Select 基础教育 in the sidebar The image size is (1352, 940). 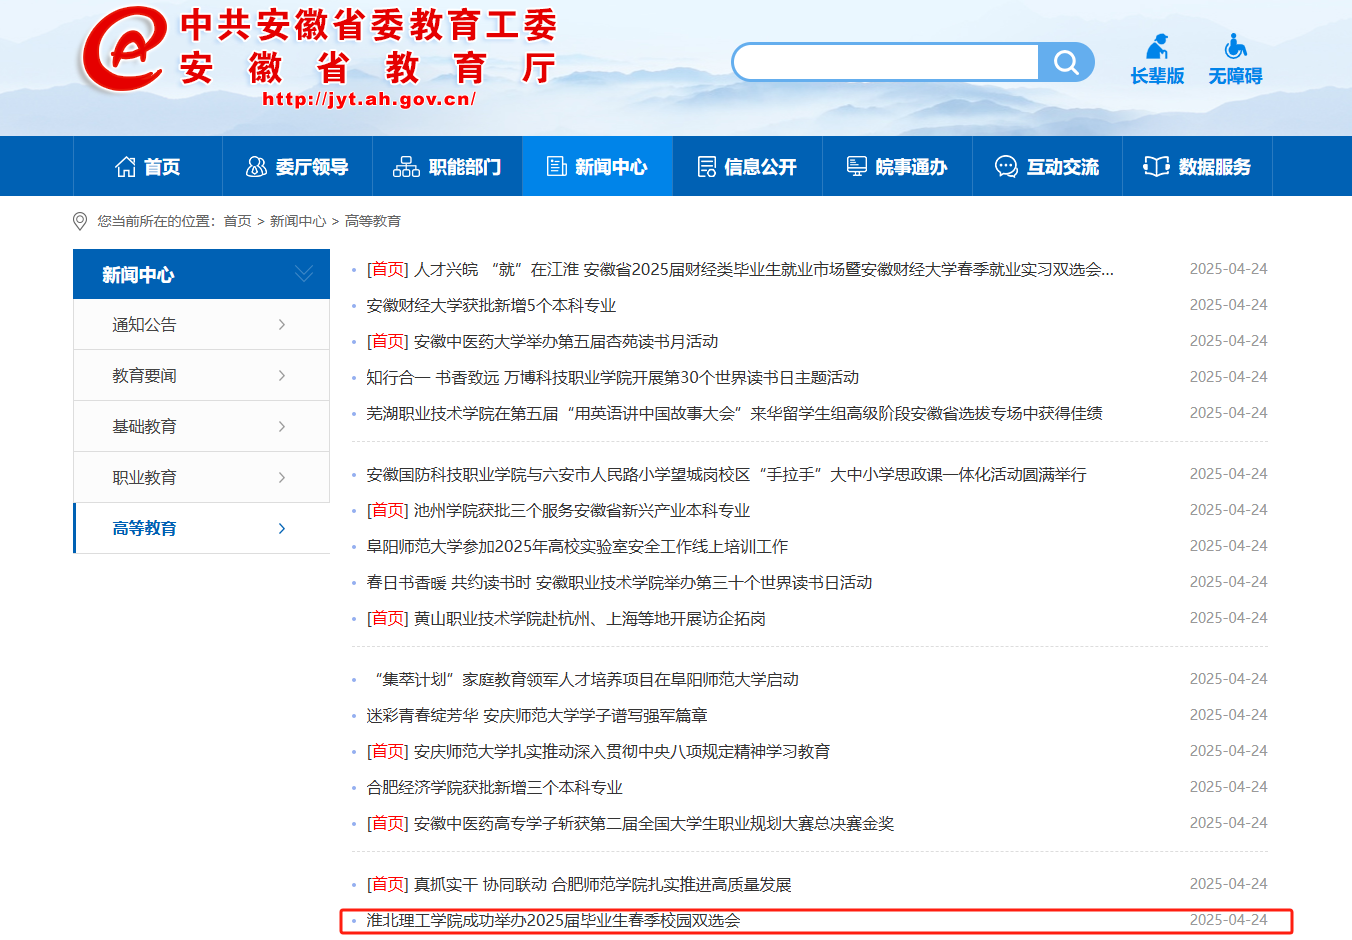point(145,427)
